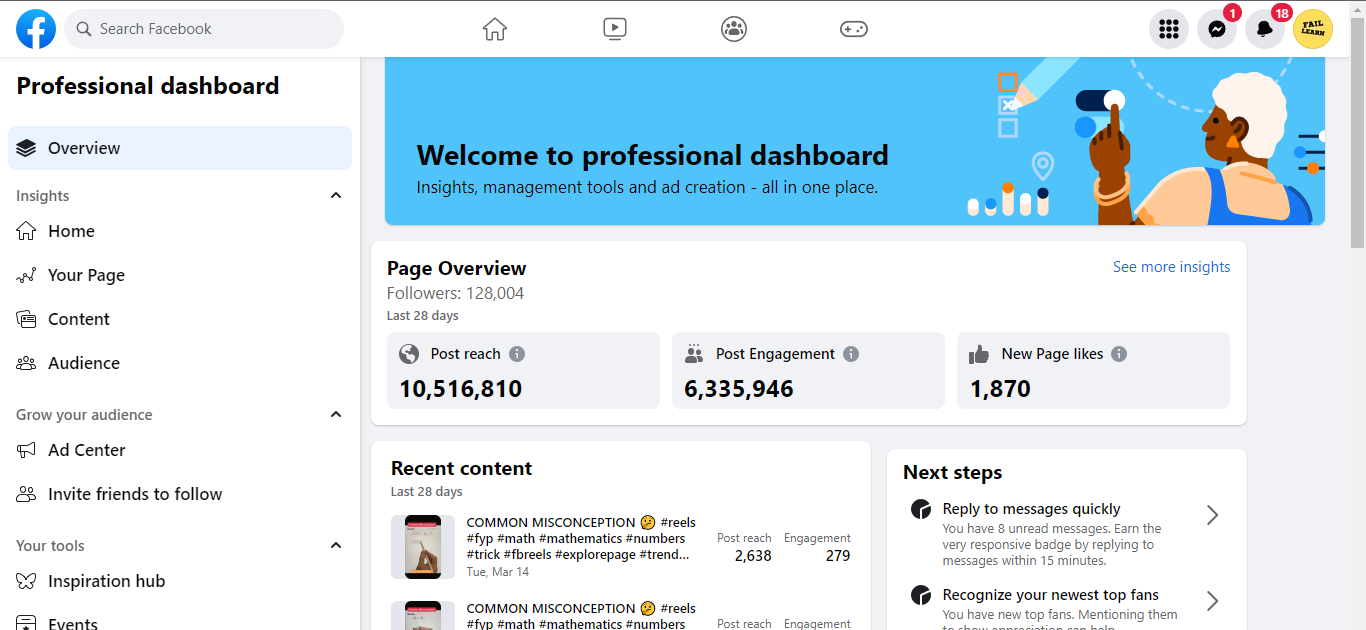Open notifications bell showing 18

[x=1265, y=29]
